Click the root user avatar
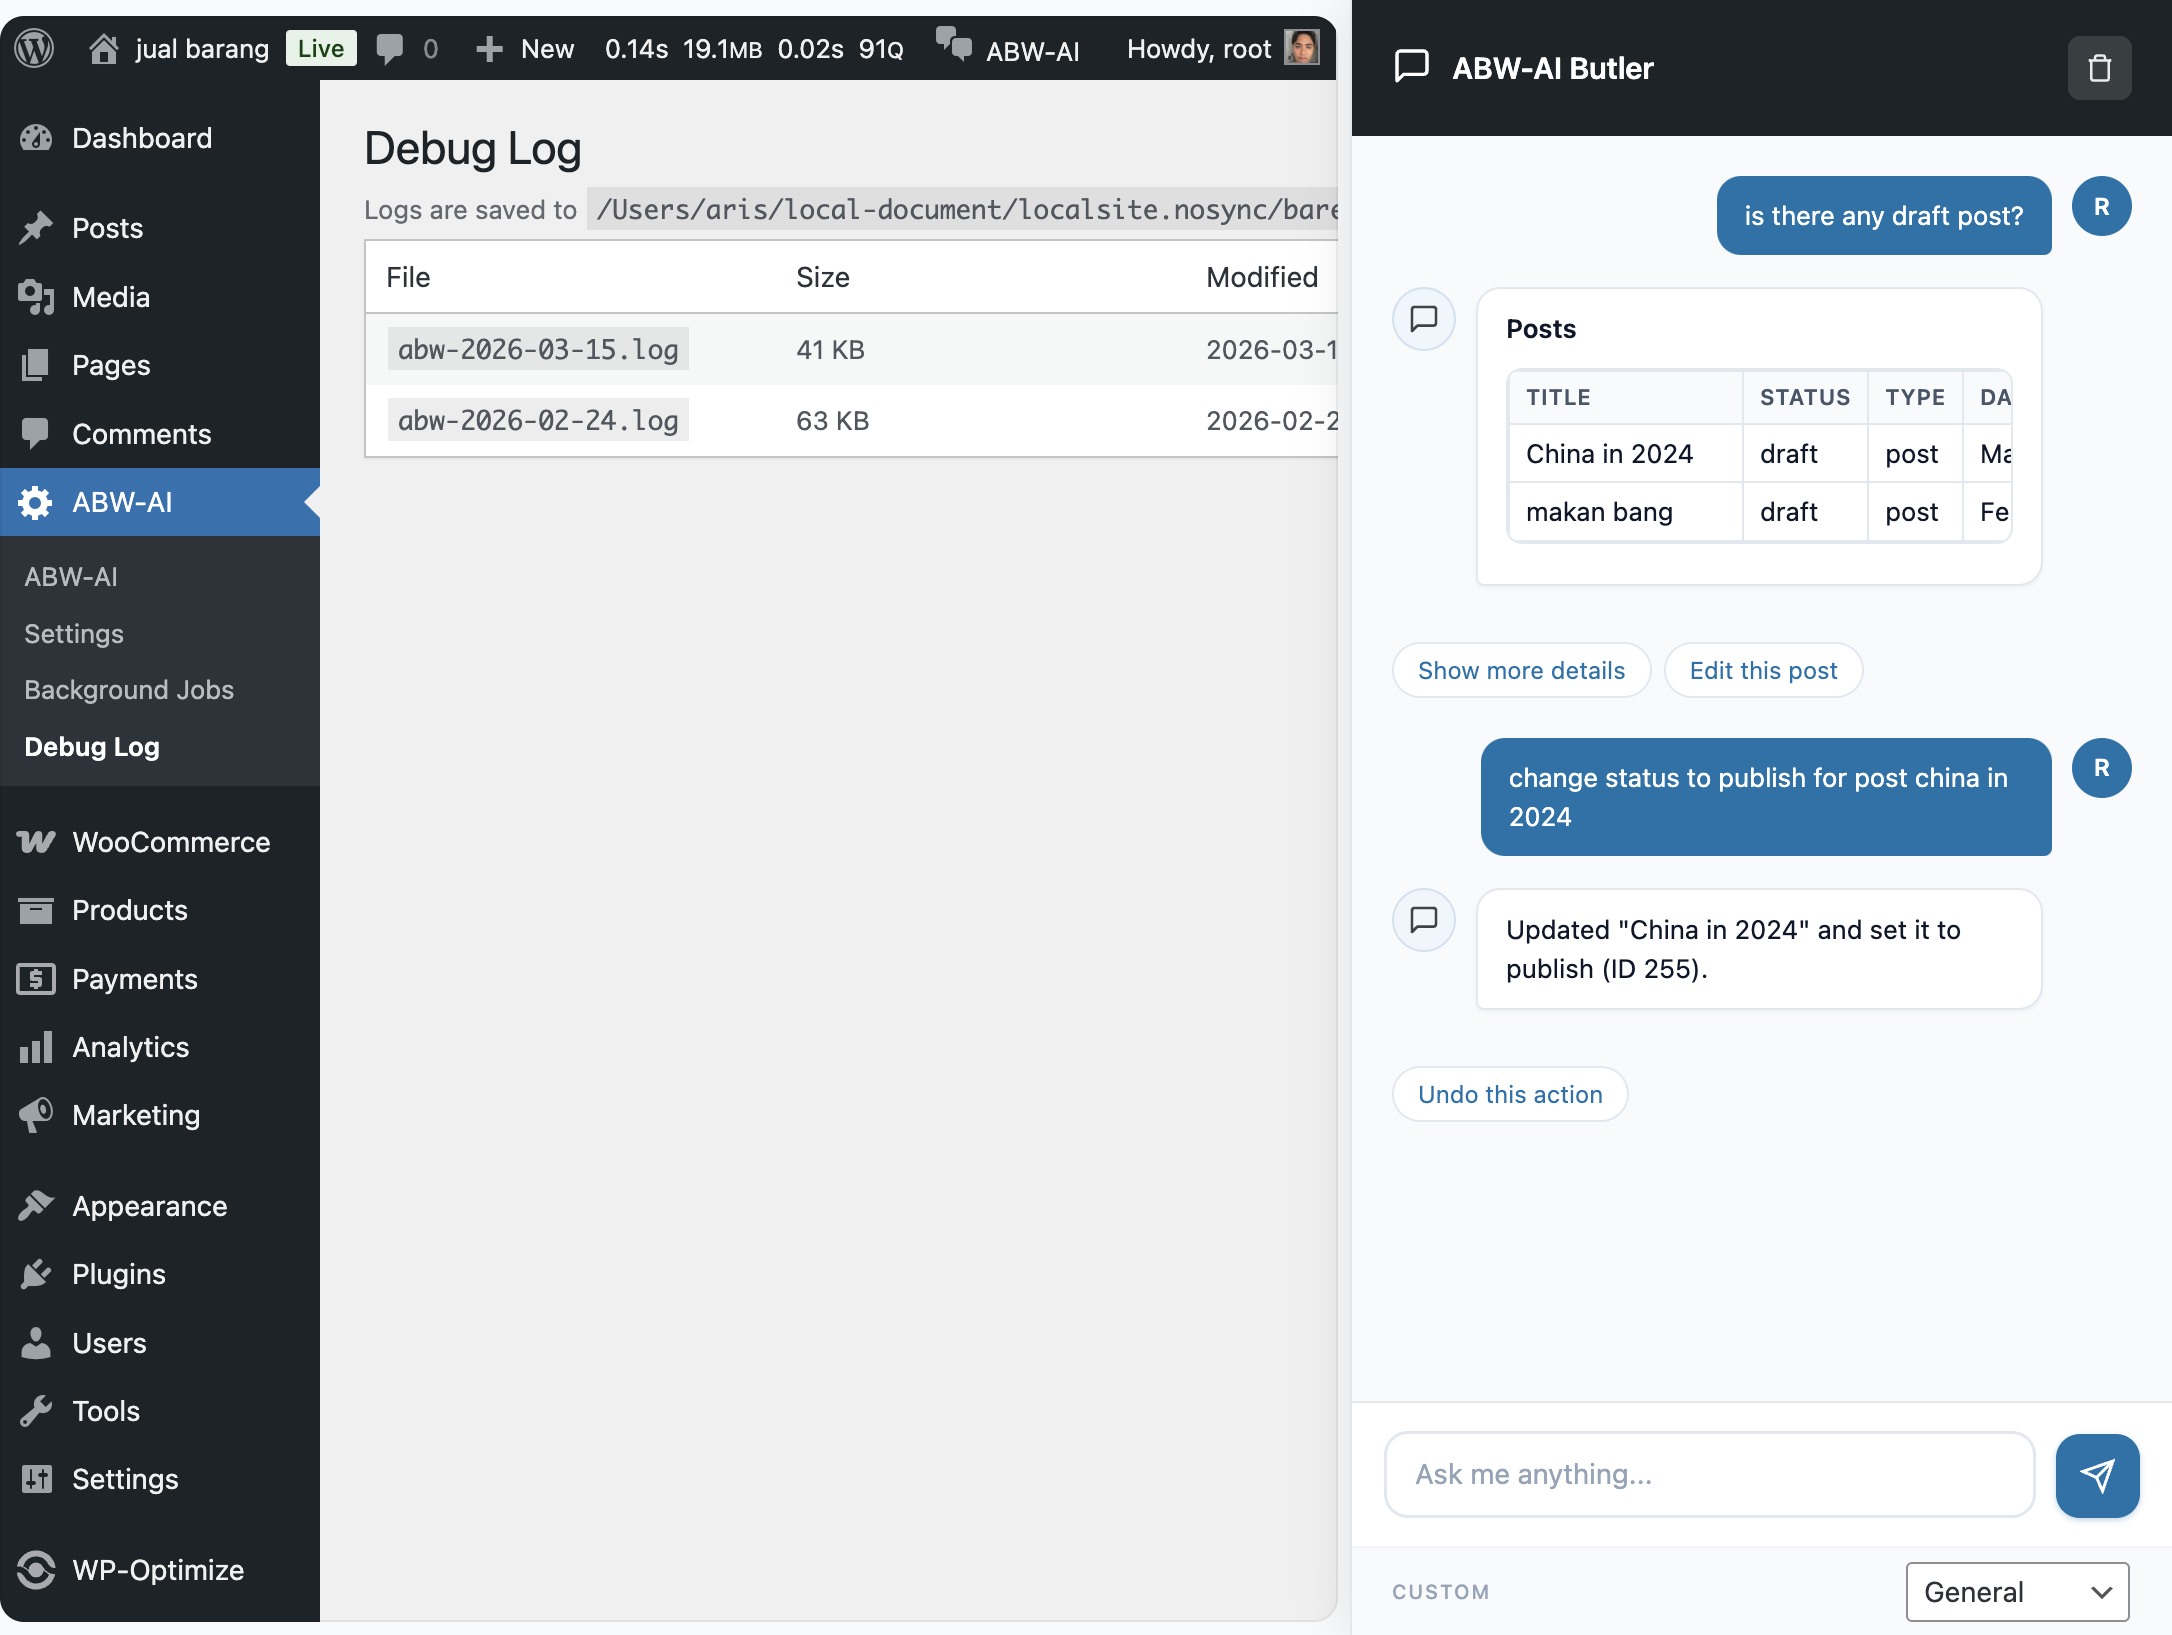2172x1635 pixels. [1302, 48]
